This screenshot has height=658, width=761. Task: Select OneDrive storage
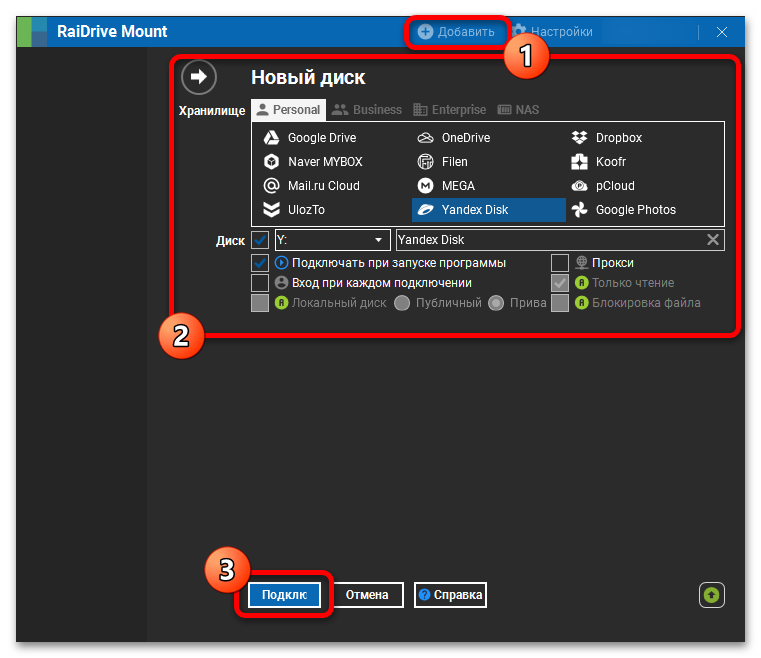pos(454,138)
